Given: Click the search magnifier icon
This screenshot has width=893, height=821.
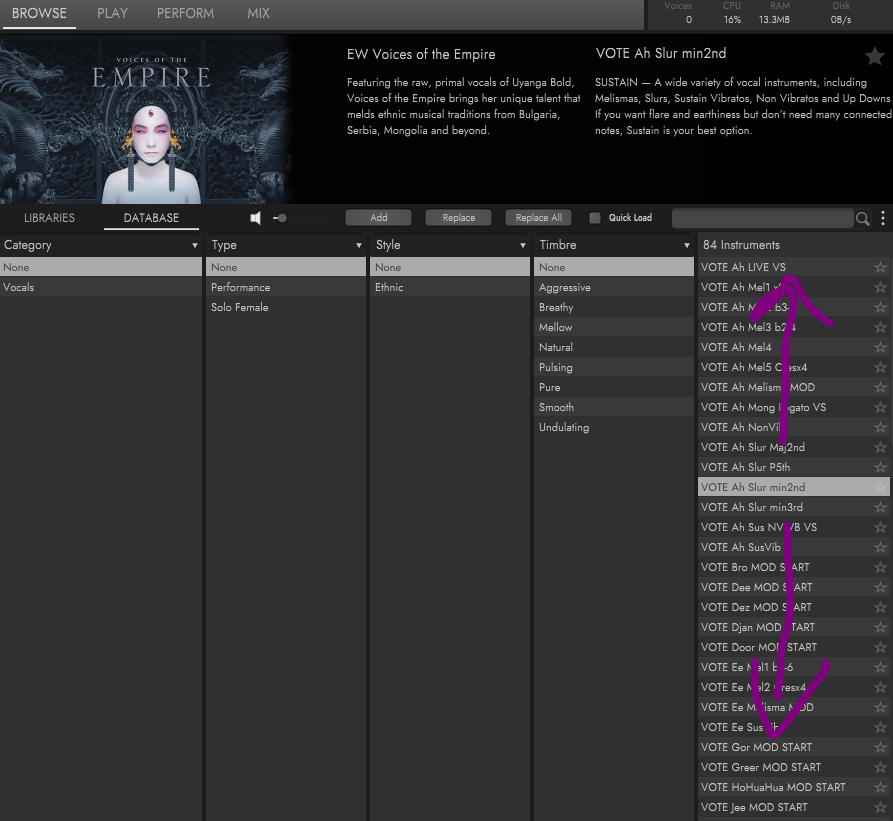Looking at the screenshot, I should tap(862, 218).
